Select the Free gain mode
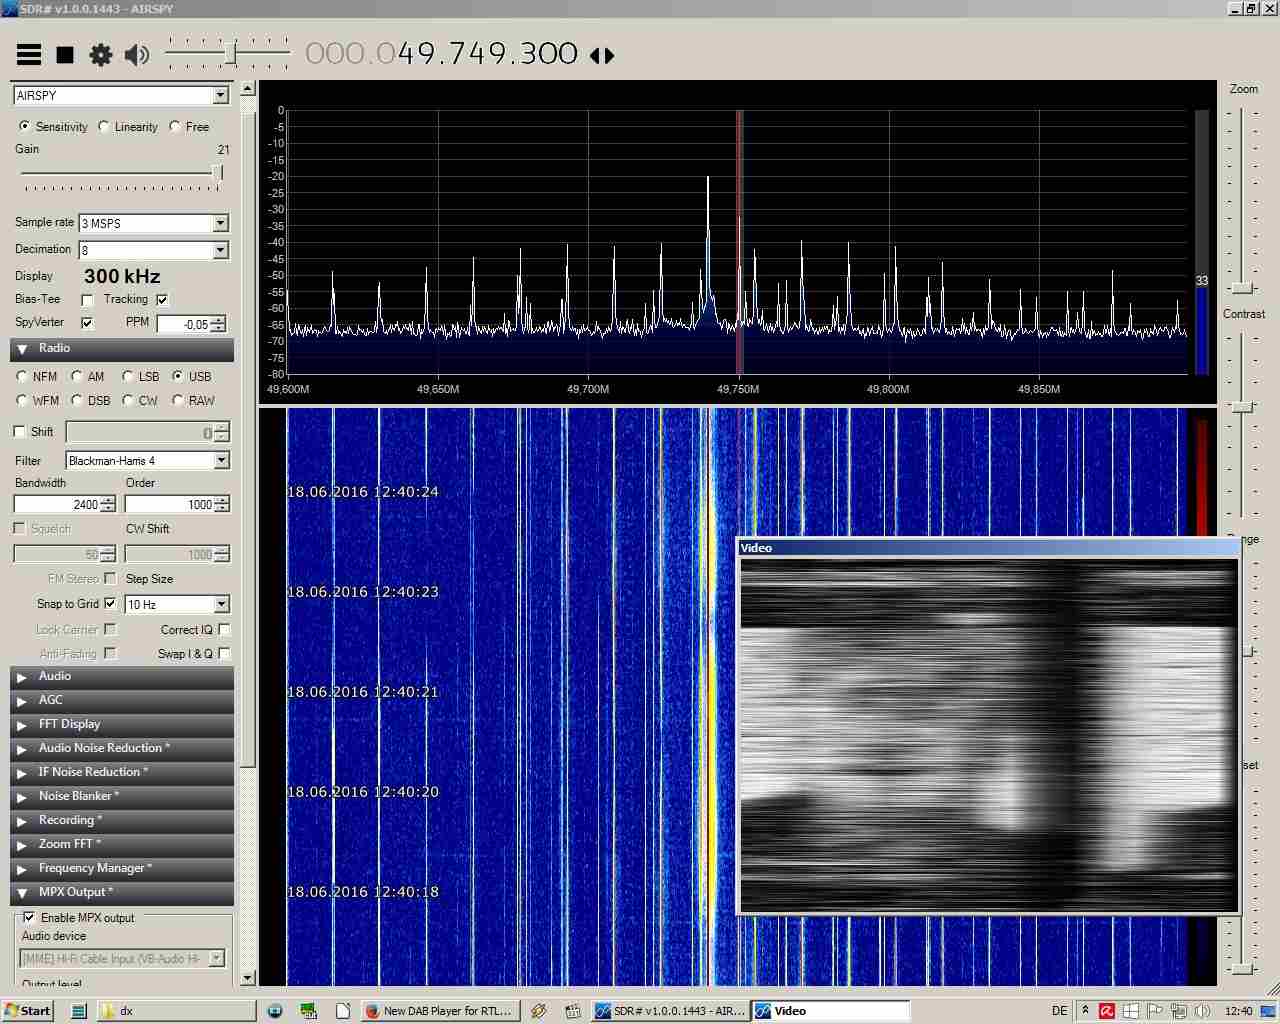The height and width of the screenshot is (1024, 1280). click(x=175, y=127)
